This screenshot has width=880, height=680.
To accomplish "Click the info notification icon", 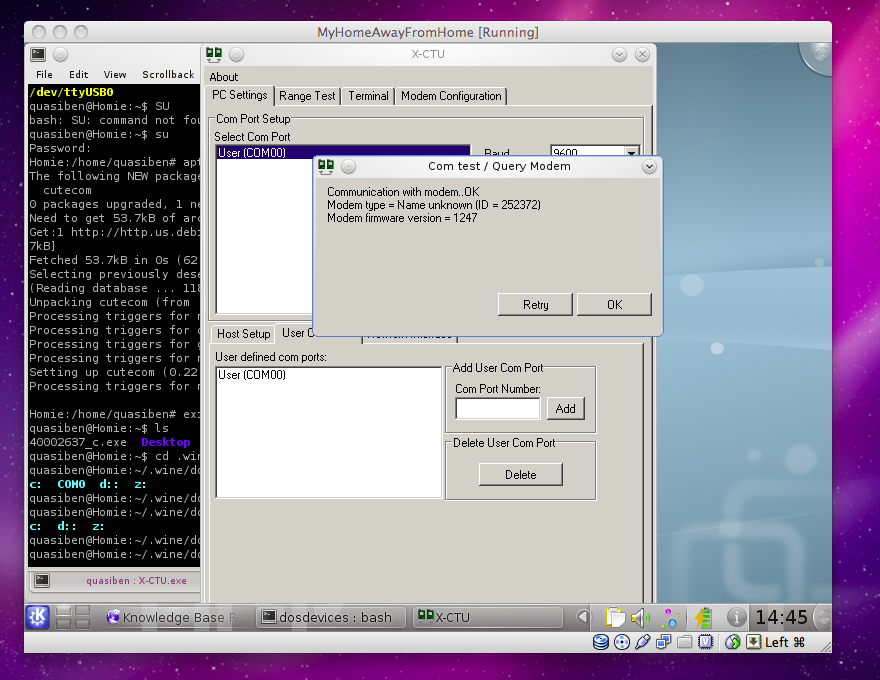I will click(736, 618).
